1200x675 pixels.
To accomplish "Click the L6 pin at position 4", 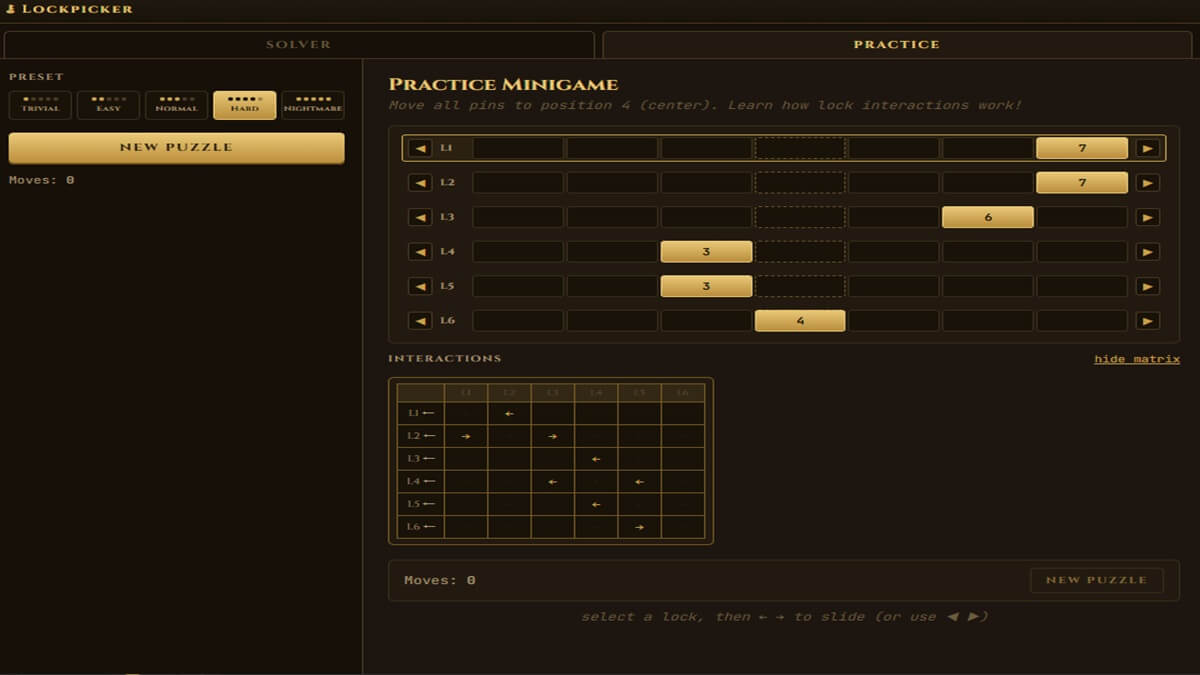I will 800,321.
